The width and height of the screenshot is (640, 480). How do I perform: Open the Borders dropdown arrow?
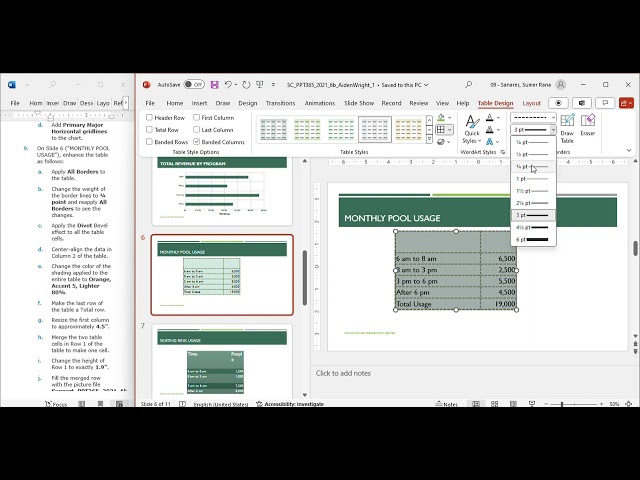[x=449, y=130]
